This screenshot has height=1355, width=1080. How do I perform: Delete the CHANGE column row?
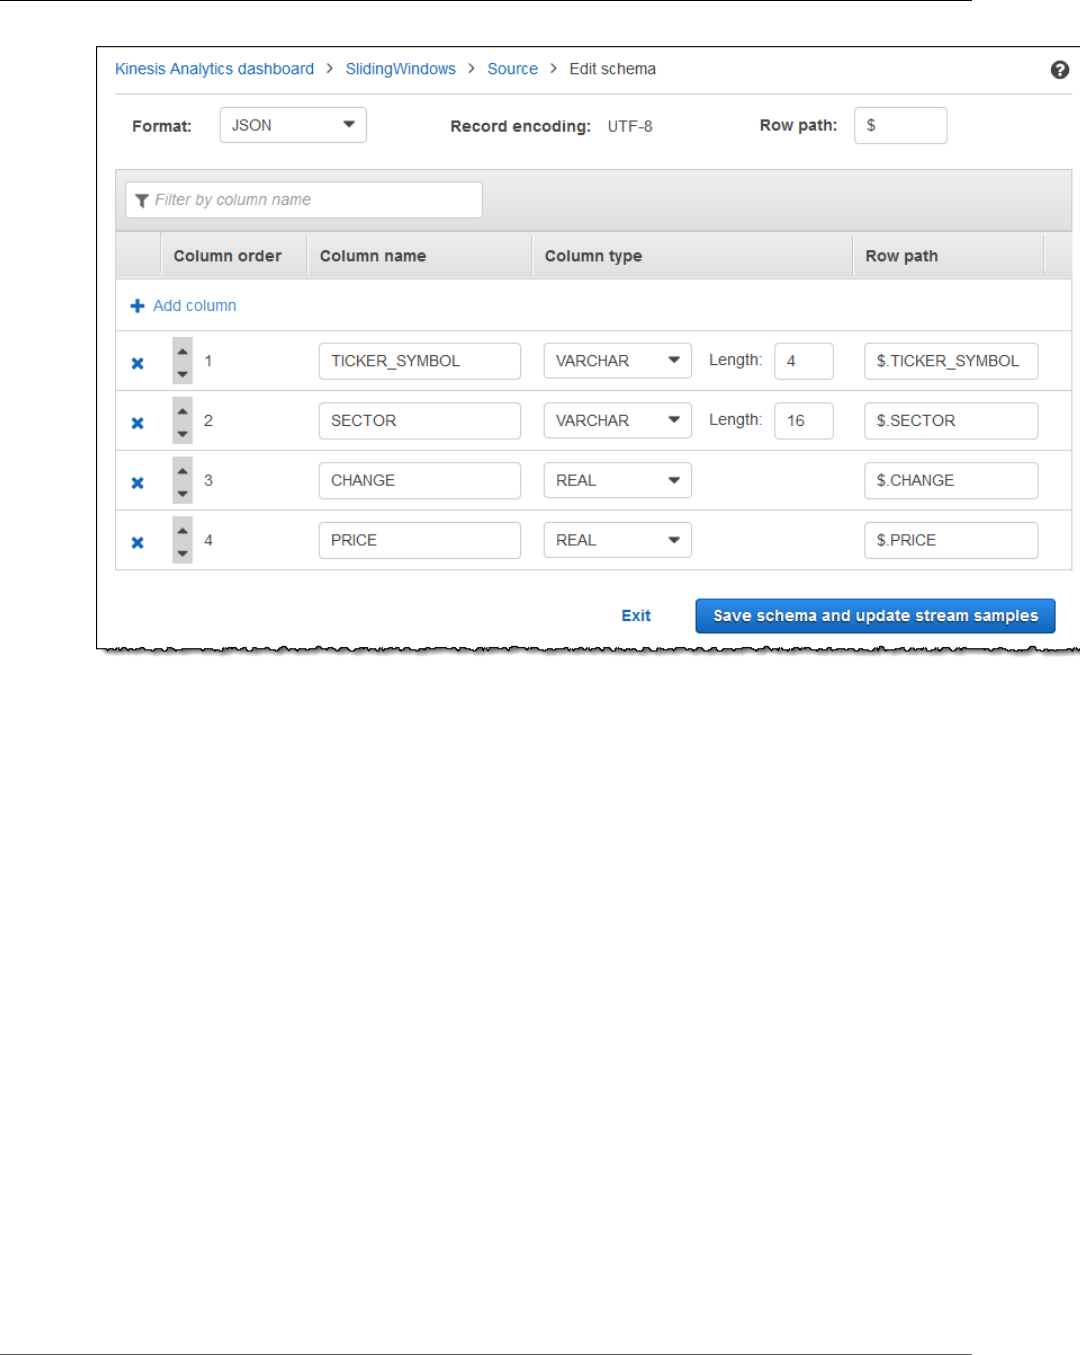click(x=138, y=483)
